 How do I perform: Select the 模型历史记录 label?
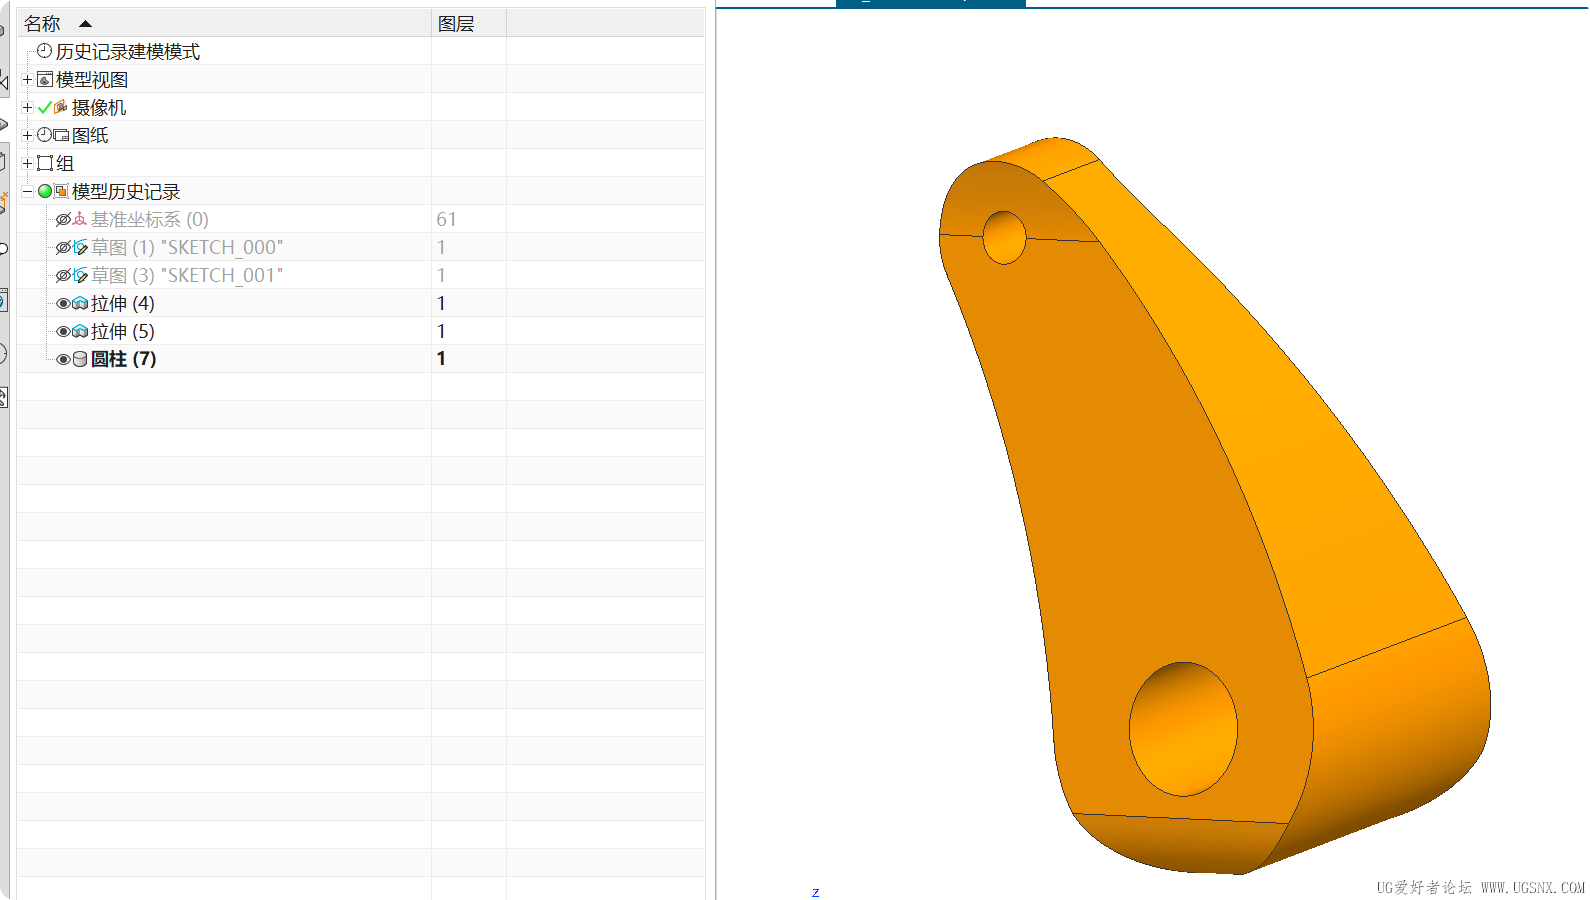click(126, 191)
